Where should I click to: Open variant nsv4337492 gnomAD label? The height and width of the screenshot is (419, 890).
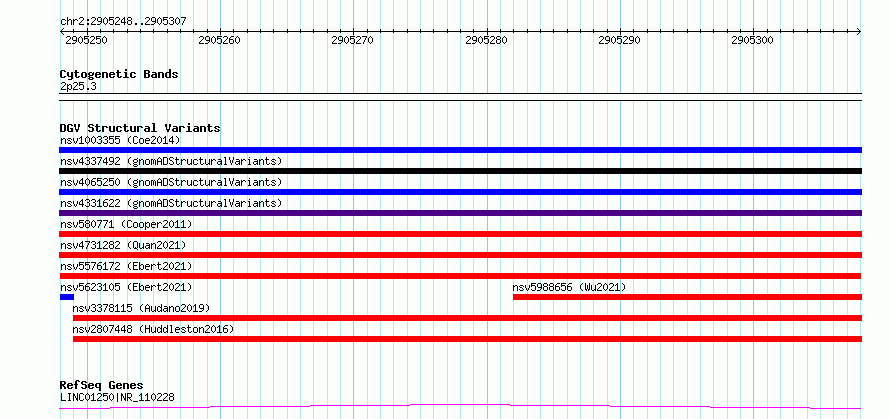(x=171, y=161)
